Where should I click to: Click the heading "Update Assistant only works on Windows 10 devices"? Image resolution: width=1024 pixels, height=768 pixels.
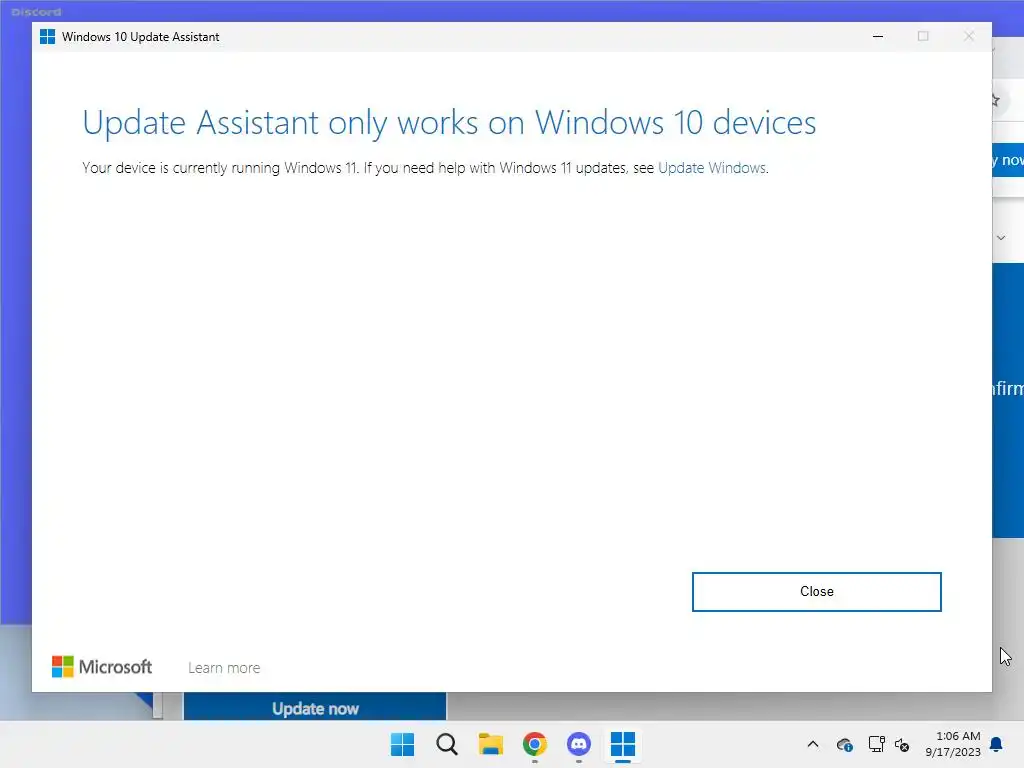click(449, 123)
